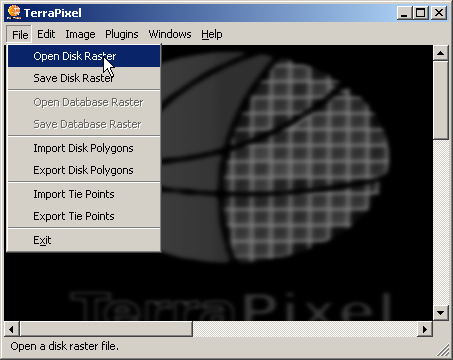Image resolution: width=453 pixels, height=360 pixels.
Task: Click the horizontal scrollbar left arrow
Action: (12, 329)
